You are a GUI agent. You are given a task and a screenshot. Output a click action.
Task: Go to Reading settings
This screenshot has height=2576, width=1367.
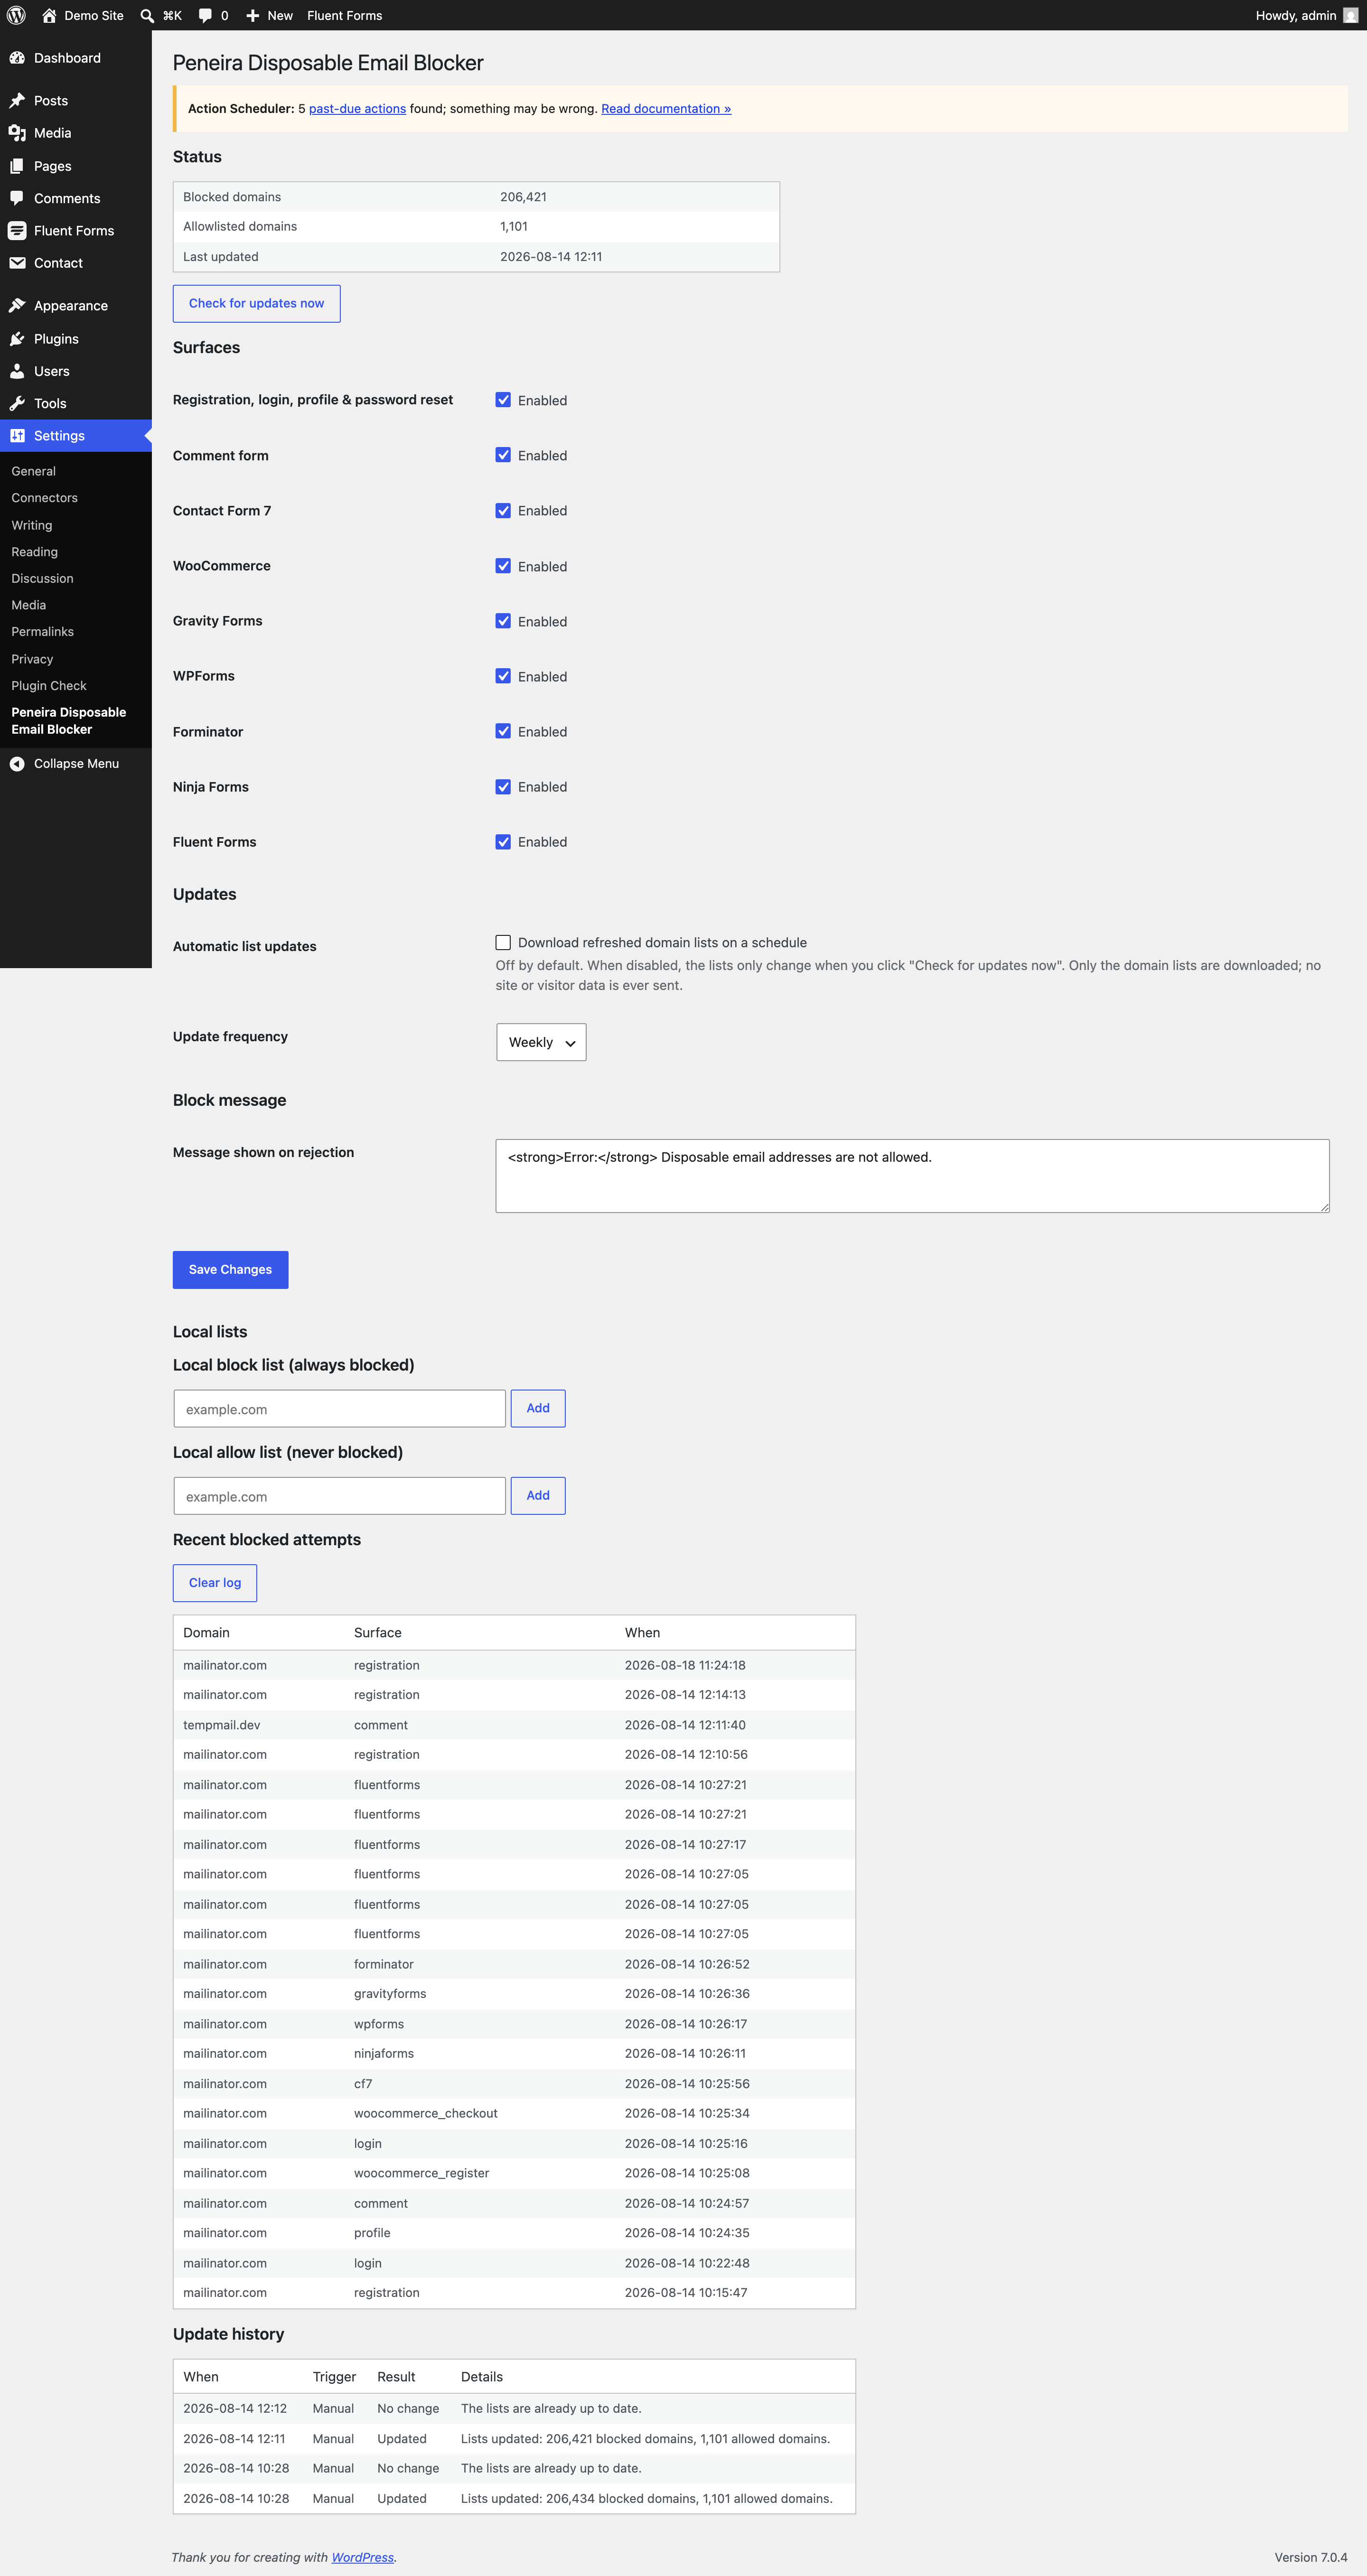34,552
